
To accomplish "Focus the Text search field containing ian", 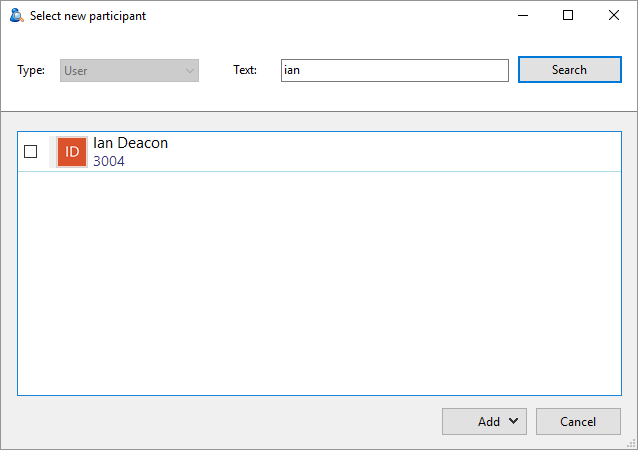I will point(395,70).
